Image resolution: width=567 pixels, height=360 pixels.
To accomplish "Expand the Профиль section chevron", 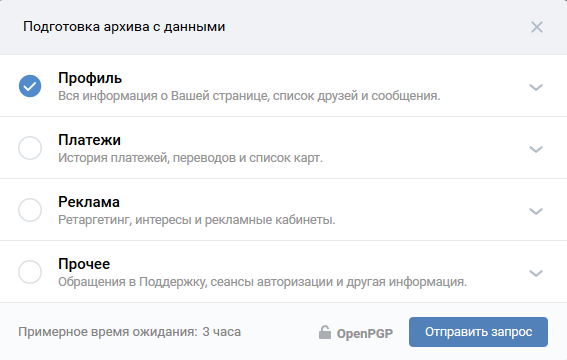I will click(x=536, y=87).
